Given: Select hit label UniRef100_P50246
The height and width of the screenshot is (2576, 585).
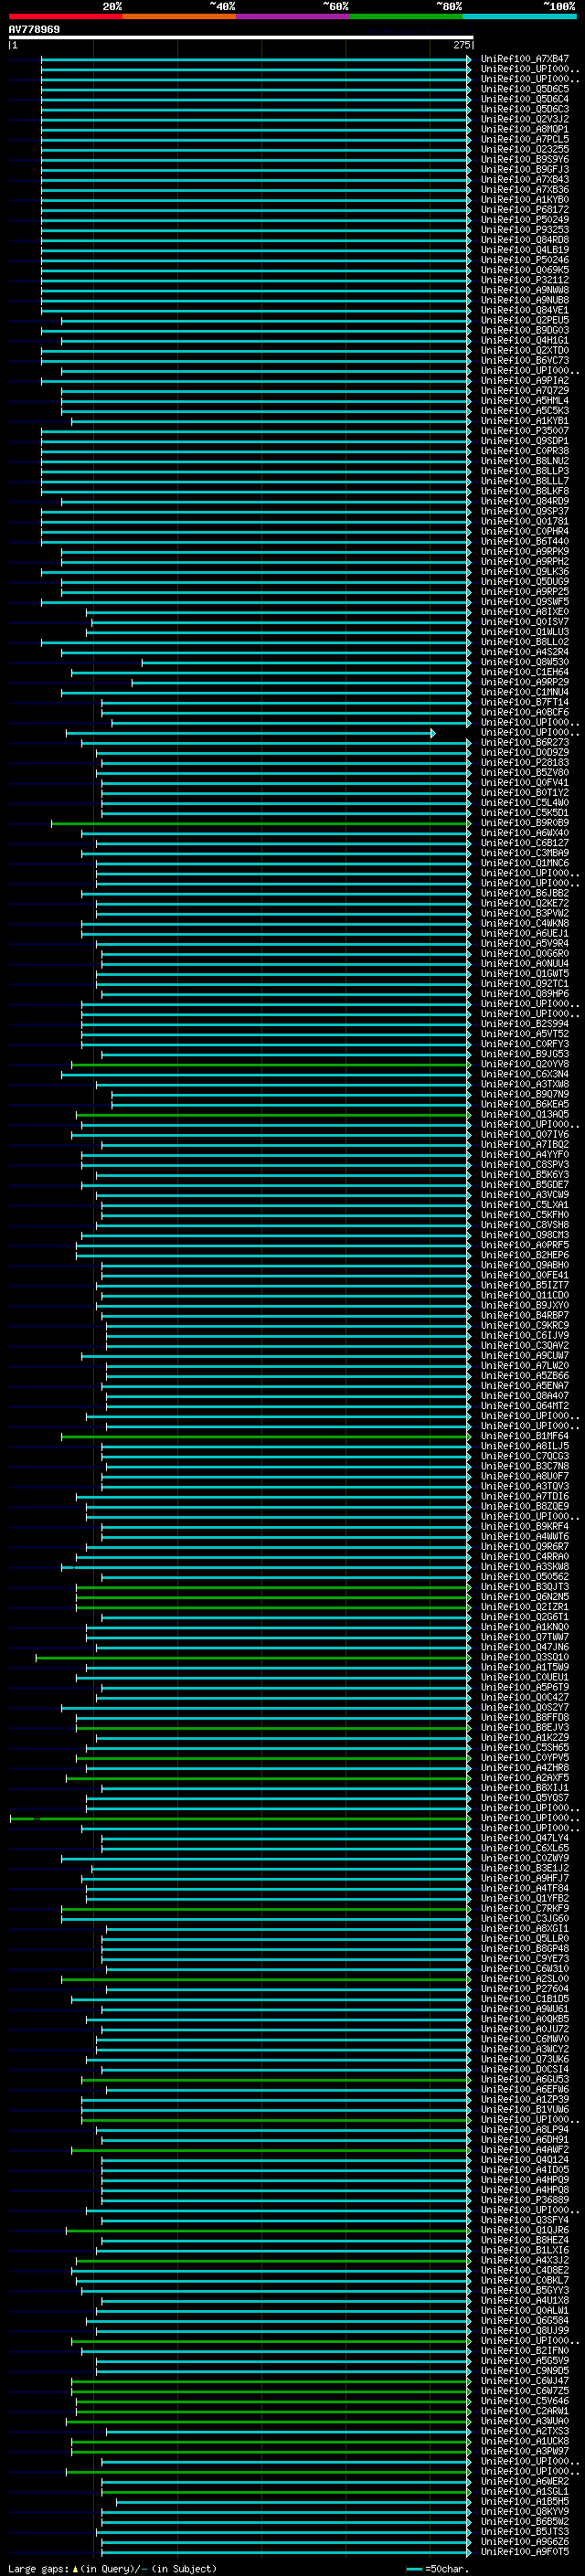Looking at the screenshot, I should 524,260.
